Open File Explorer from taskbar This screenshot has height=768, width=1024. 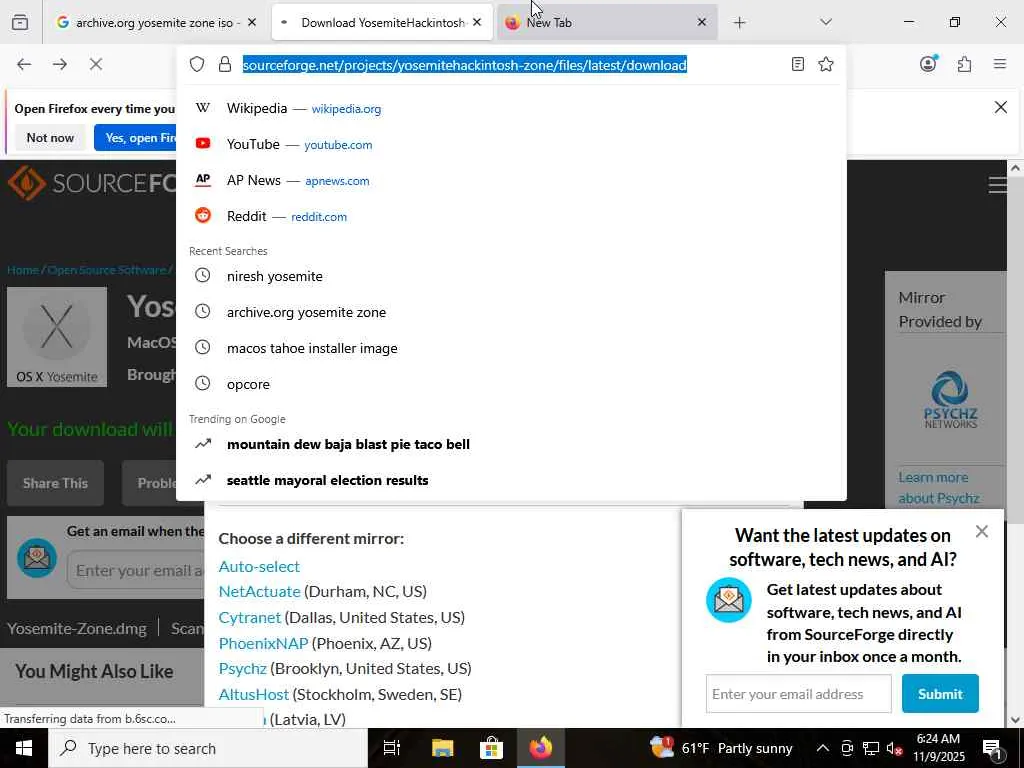[442, 748]
